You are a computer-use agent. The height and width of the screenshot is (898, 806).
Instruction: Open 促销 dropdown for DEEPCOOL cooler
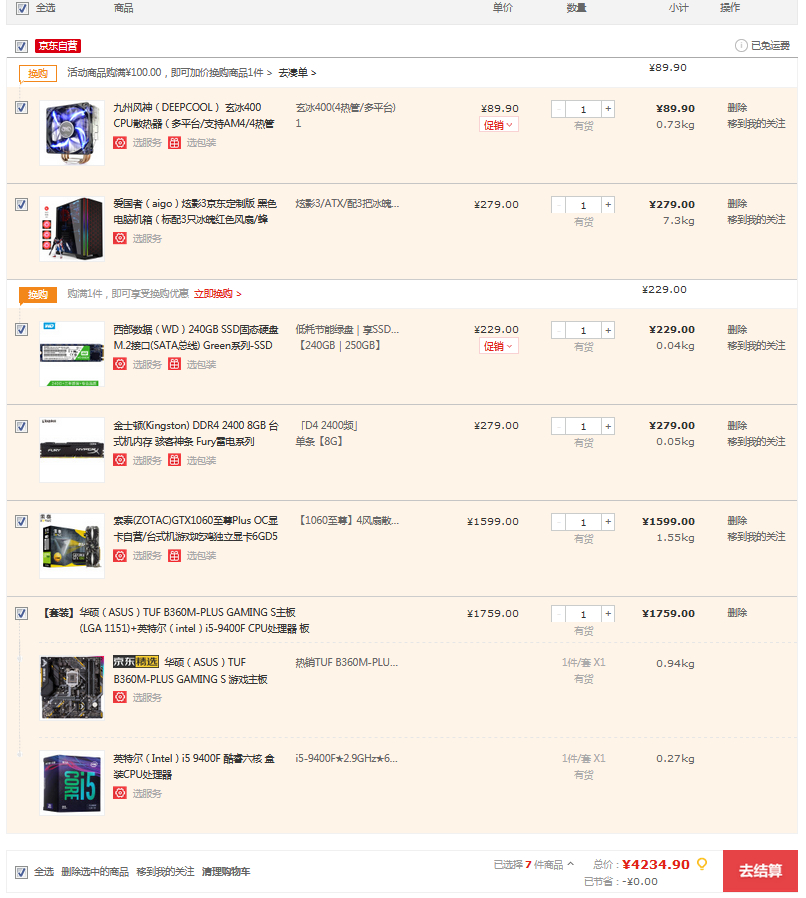[x=498, y=125]
